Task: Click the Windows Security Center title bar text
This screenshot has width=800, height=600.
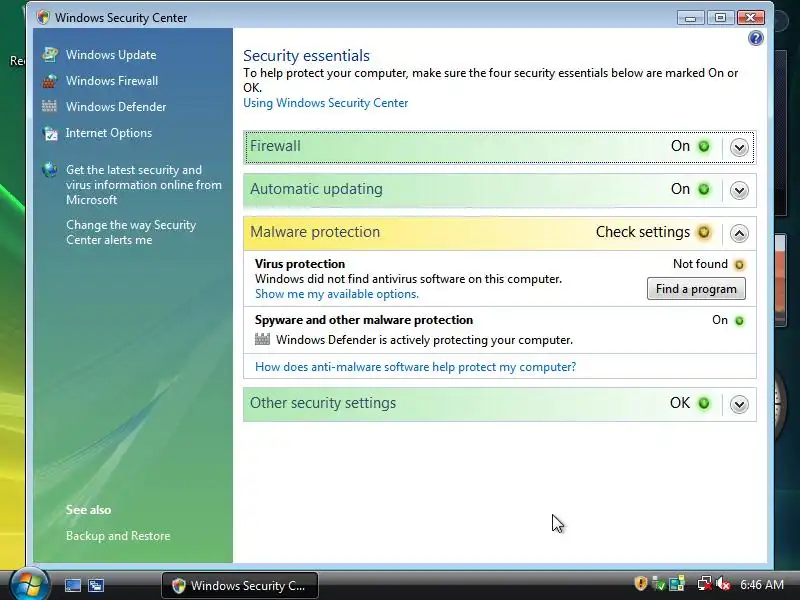Action: 121,18
